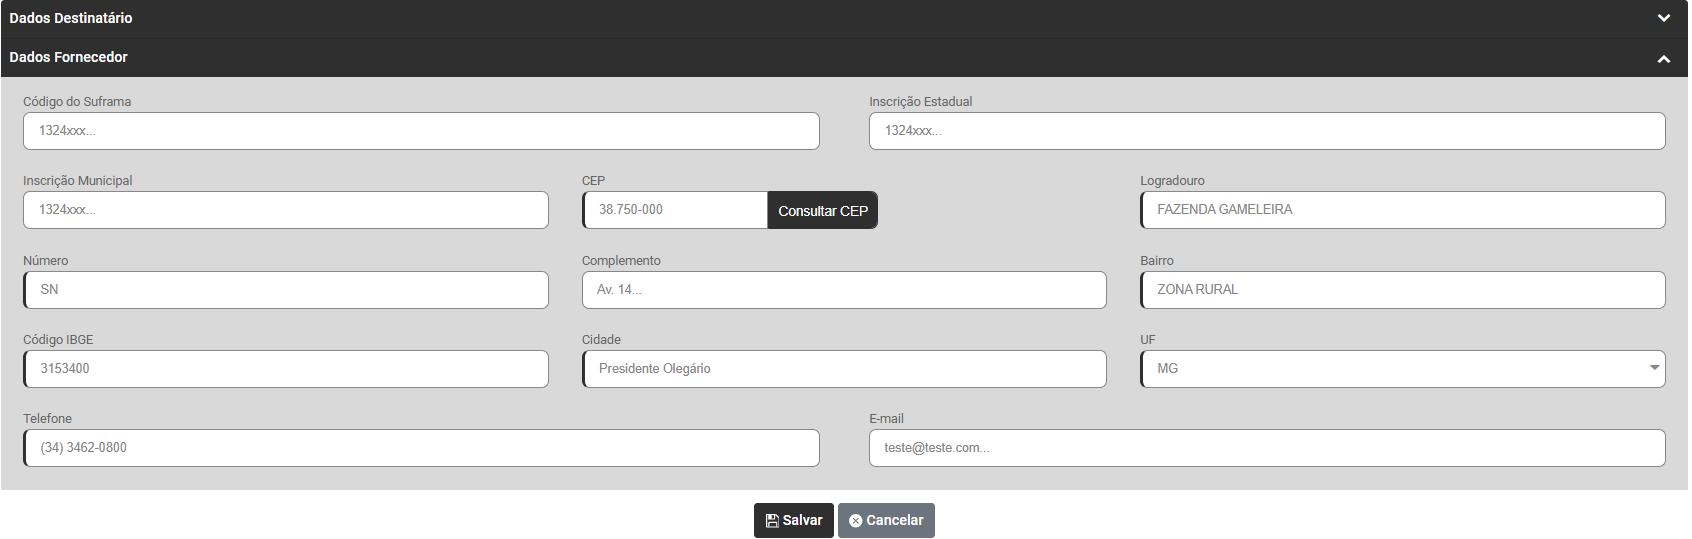Click the Complemento input field

pyautogui.click(x=844, y=290)
